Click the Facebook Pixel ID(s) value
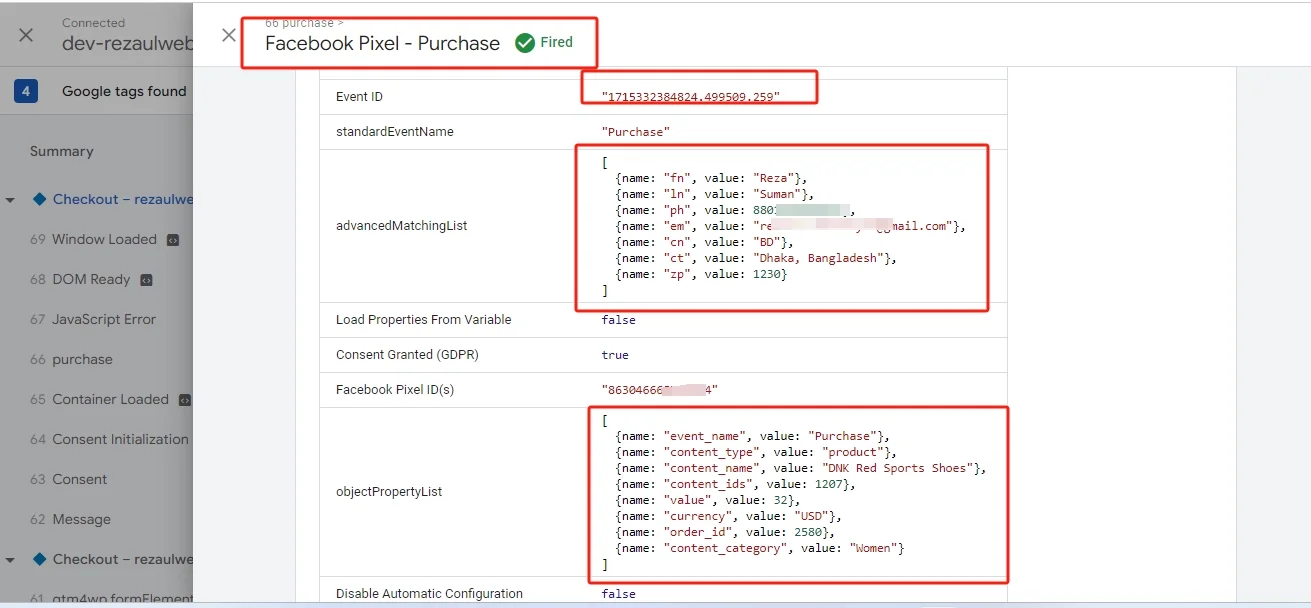Image resolution: width=1311 pixels, height=608 pixels. tap(659, 390)
